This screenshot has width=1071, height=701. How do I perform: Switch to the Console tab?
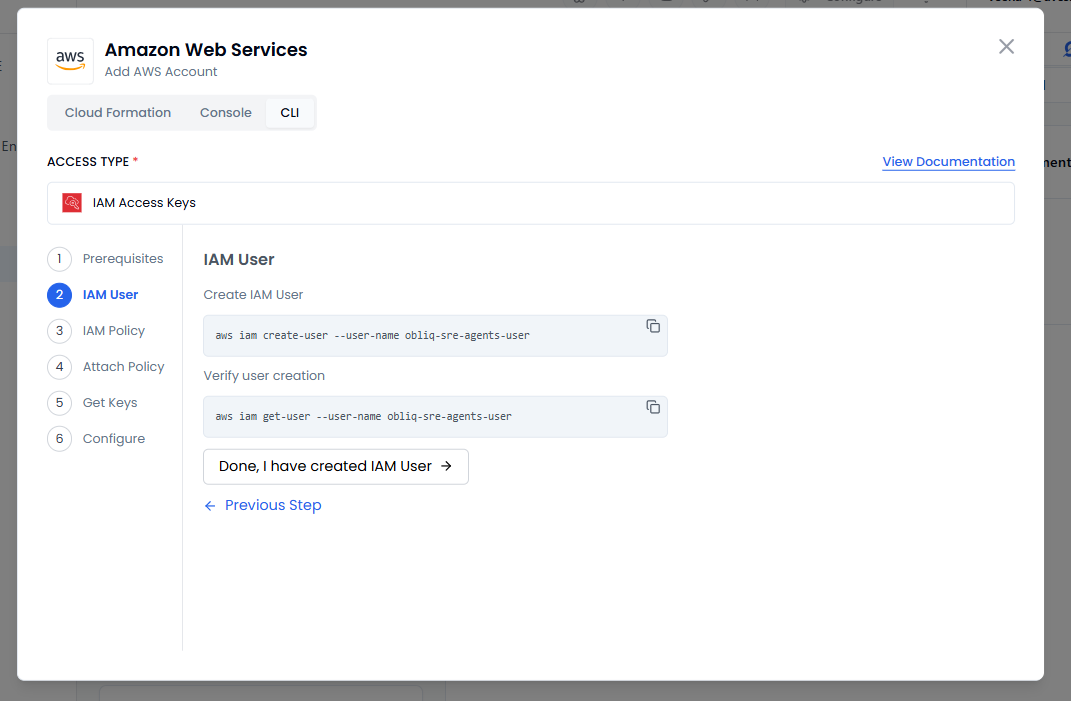pos(226,113)
